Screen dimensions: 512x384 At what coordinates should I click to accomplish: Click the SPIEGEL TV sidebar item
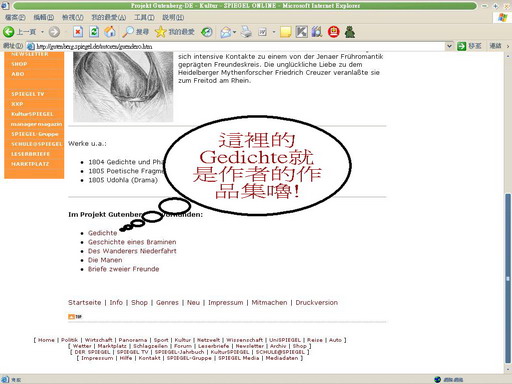[28, 94]
